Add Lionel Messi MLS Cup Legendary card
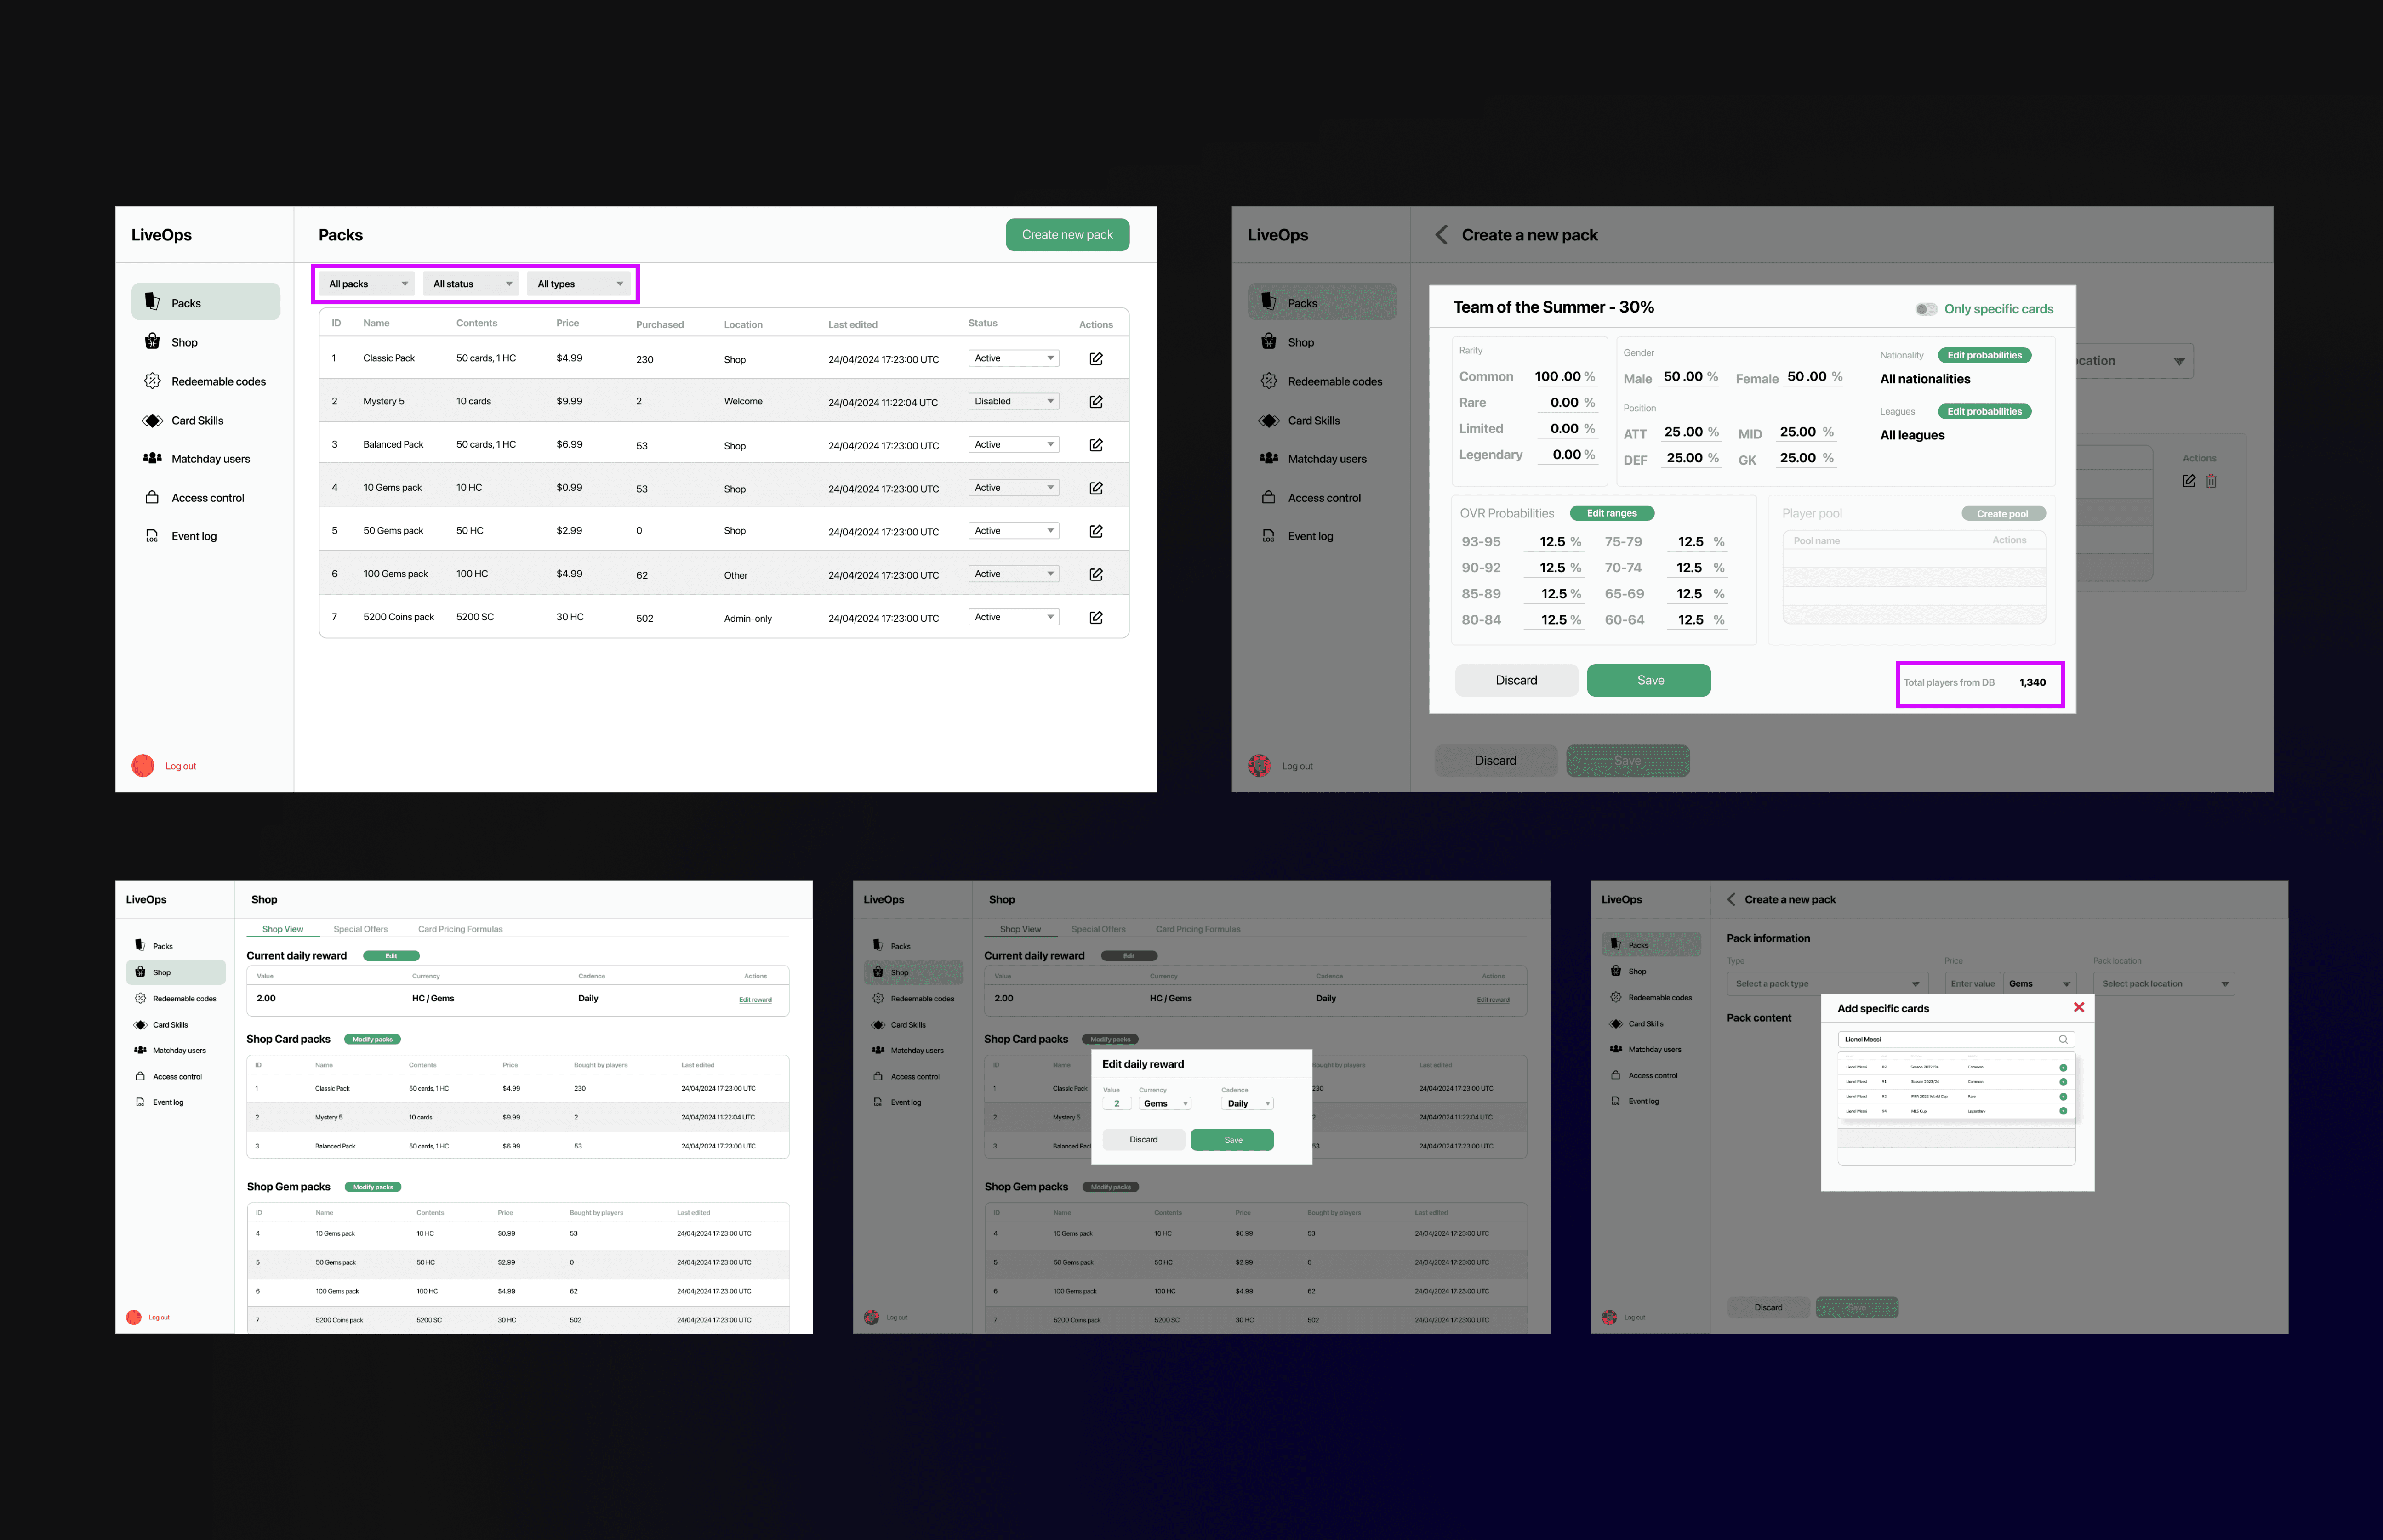The height and width of the screenshot is (1540, 2383). coord(2063,1111)
